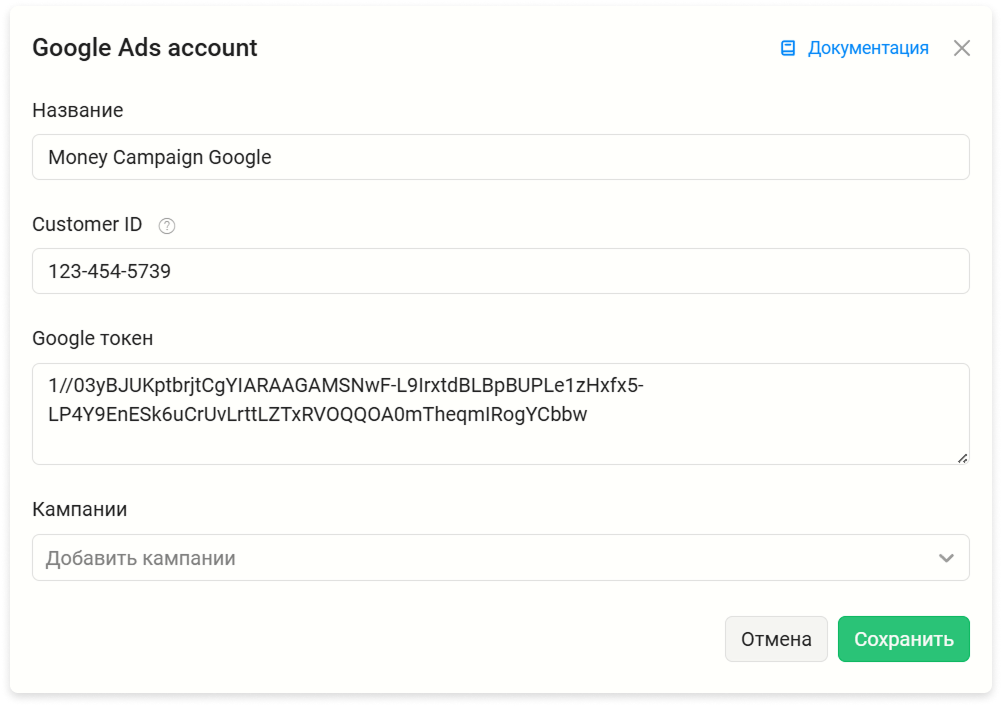Click the token textarea resize handle
This screenshot has width=1002, height=707.
click(x=962, y=458)
